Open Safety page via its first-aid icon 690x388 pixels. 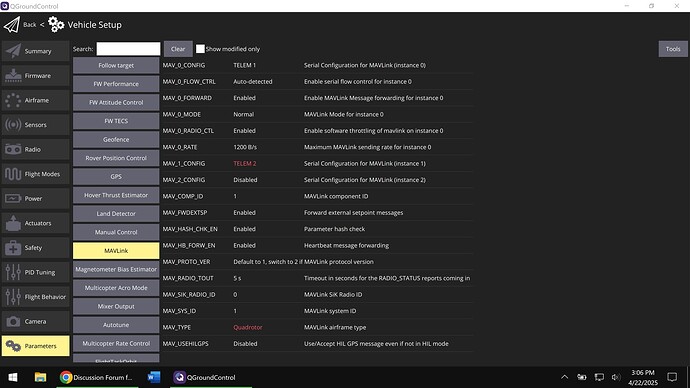tap(13, 248)
